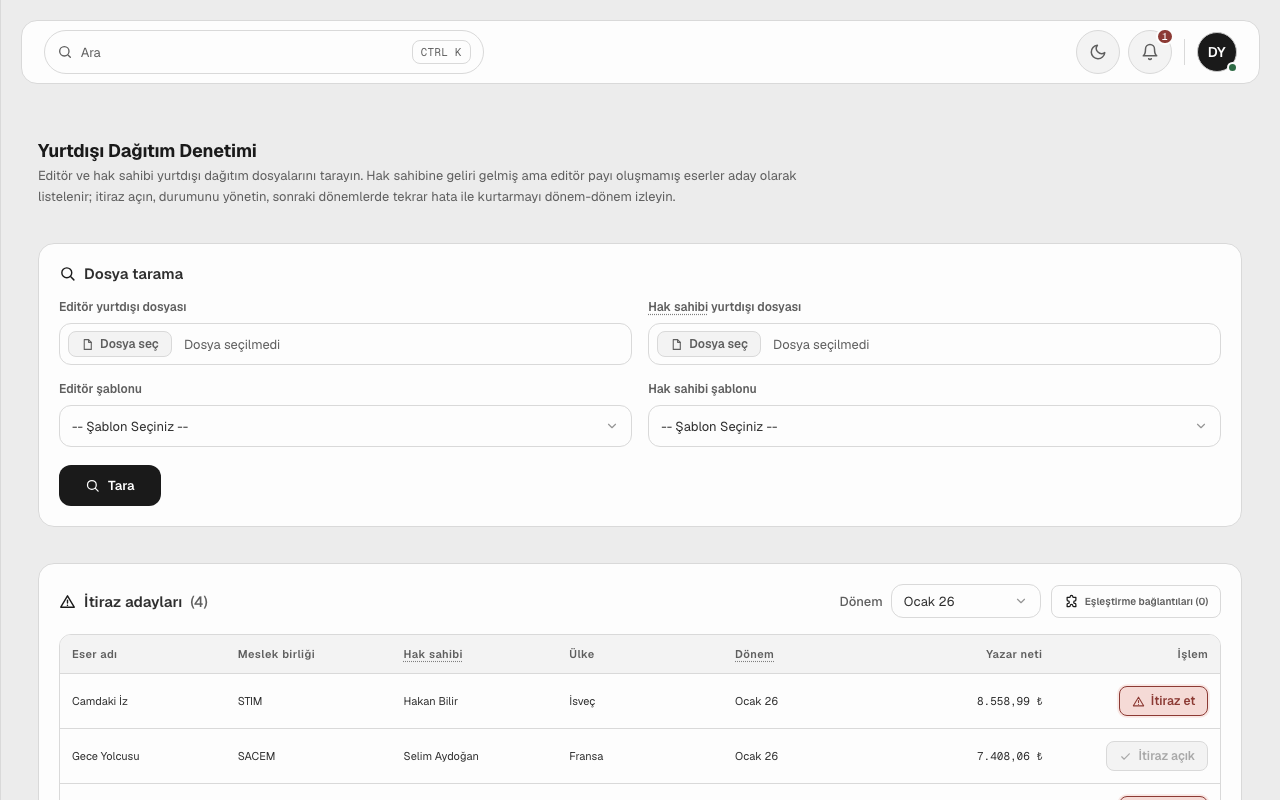Click the Tara scan button
Screen dimensions: 1280x800
point(110,485)
